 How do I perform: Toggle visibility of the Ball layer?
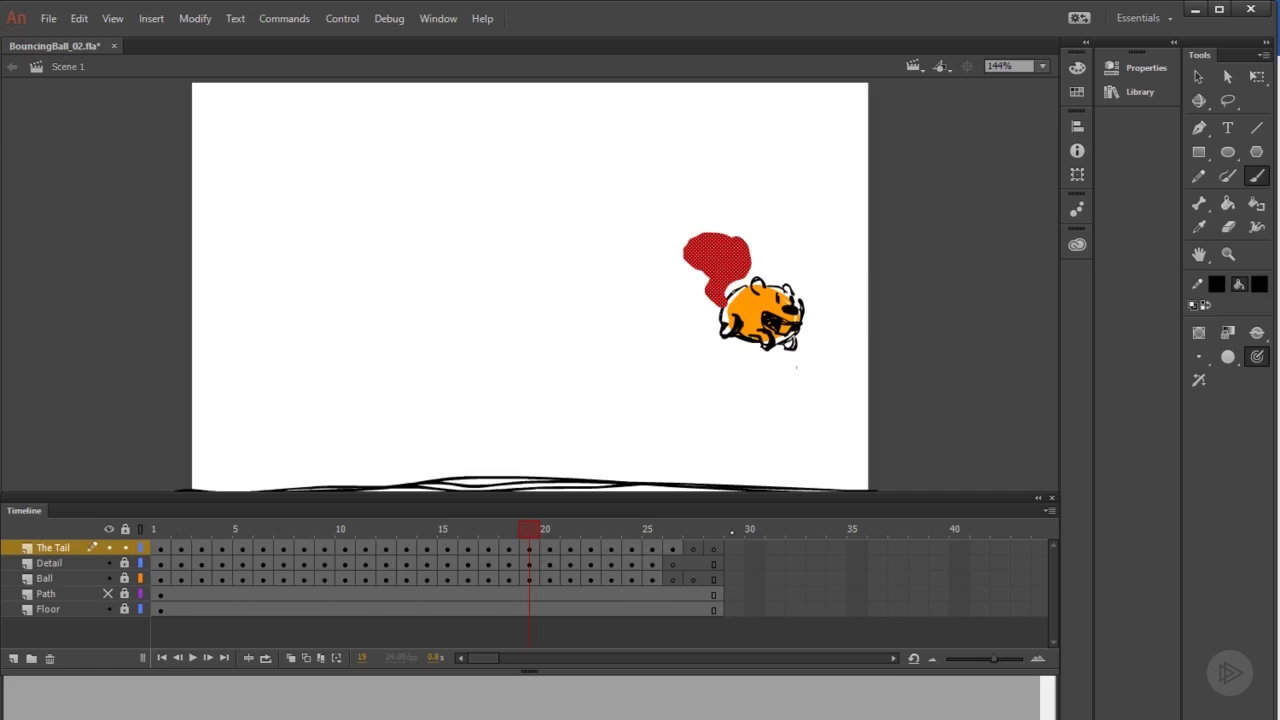[109, 579]
